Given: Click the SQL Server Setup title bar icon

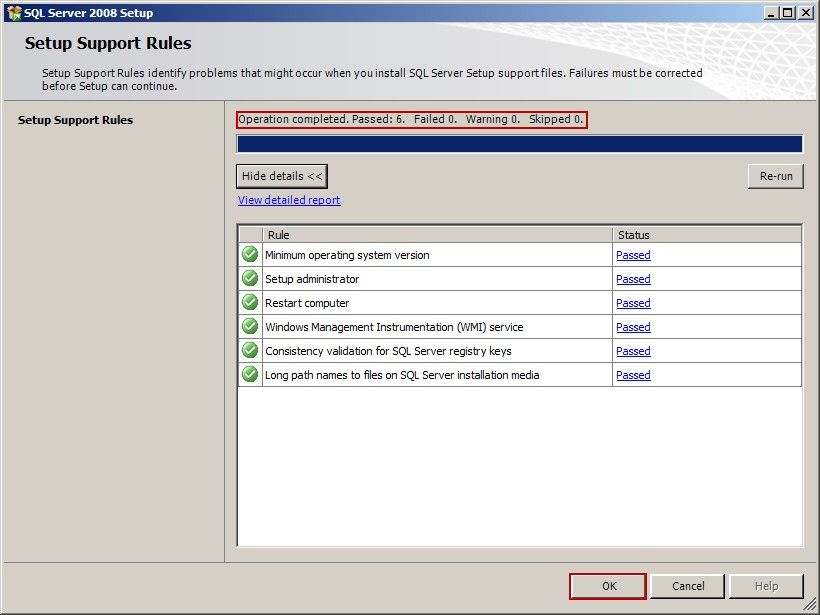Looking at the screenshot, I should click(x=14, y=13).
